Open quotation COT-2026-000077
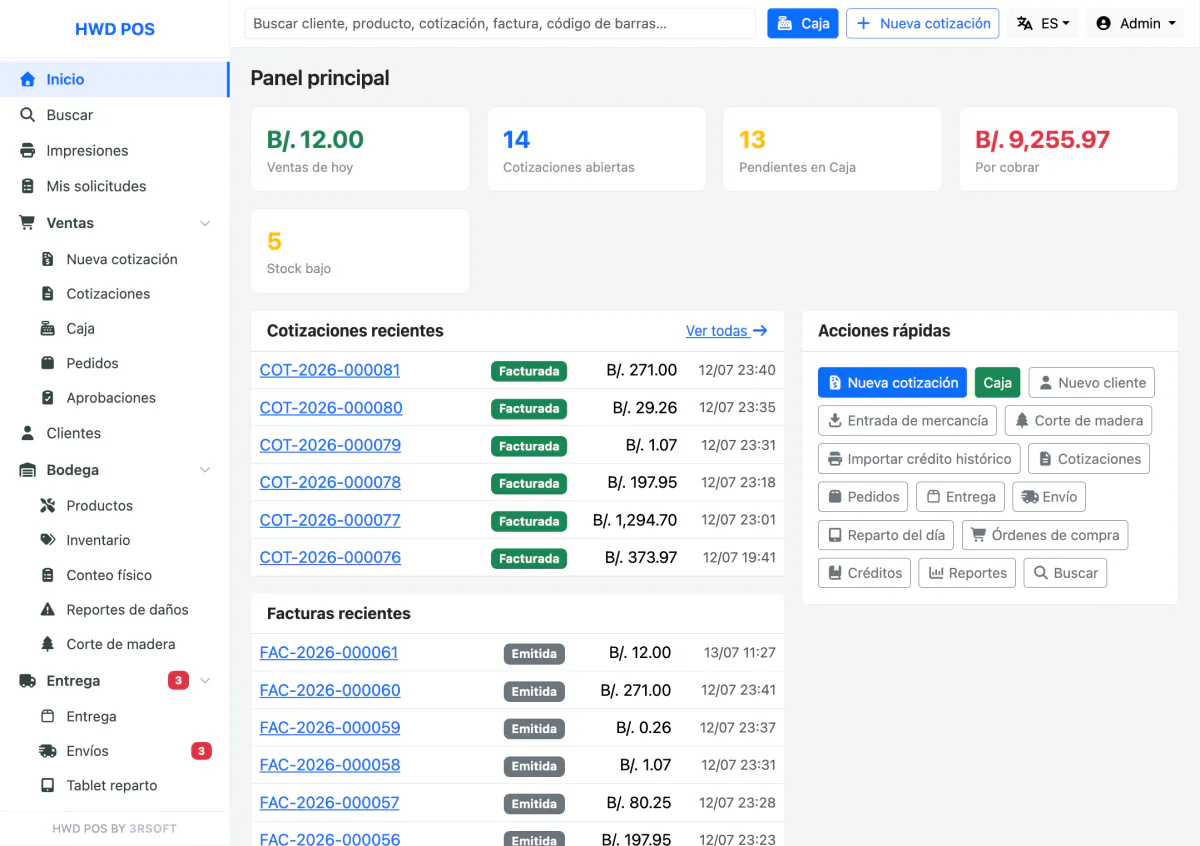This screenshot has width=1200, height=846. click(330, 520)
